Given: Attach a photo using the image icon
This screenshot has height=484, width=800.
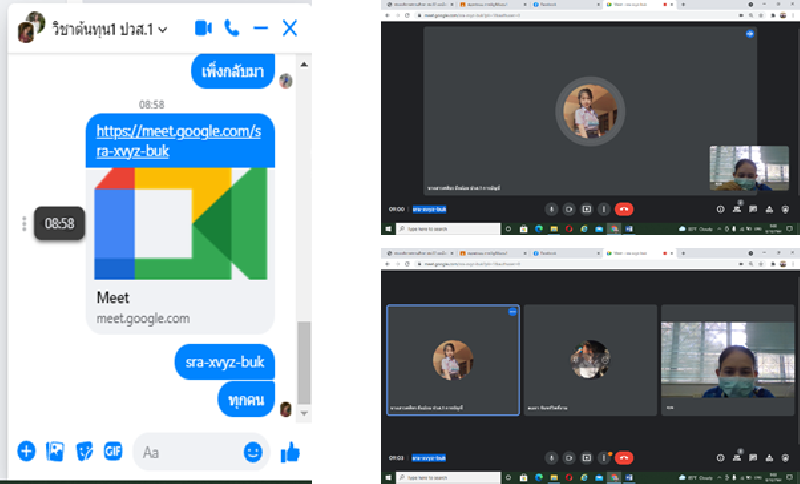Looking at the screenshot, I should point(55,452).
